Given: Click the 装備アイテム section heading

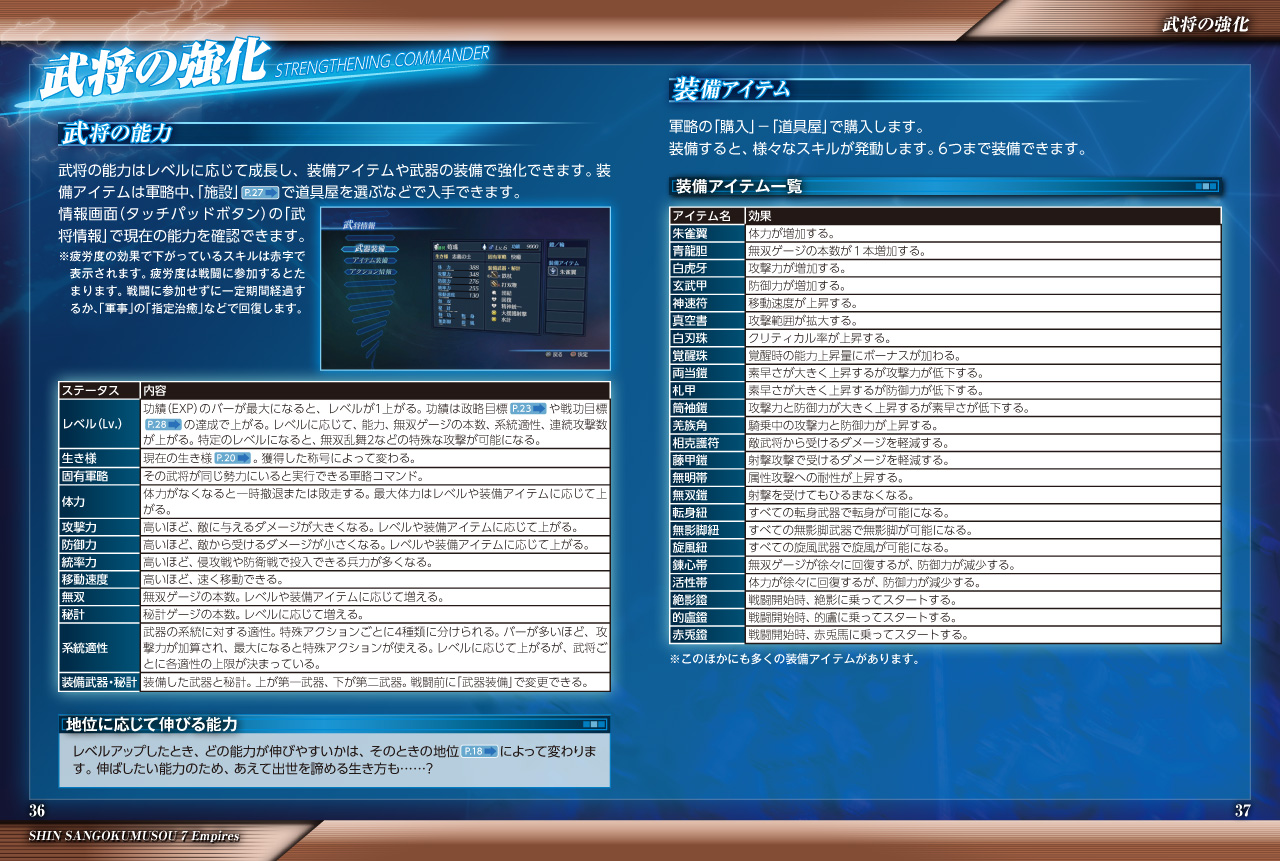Looking at the screenshot, I should coord(731,89).
